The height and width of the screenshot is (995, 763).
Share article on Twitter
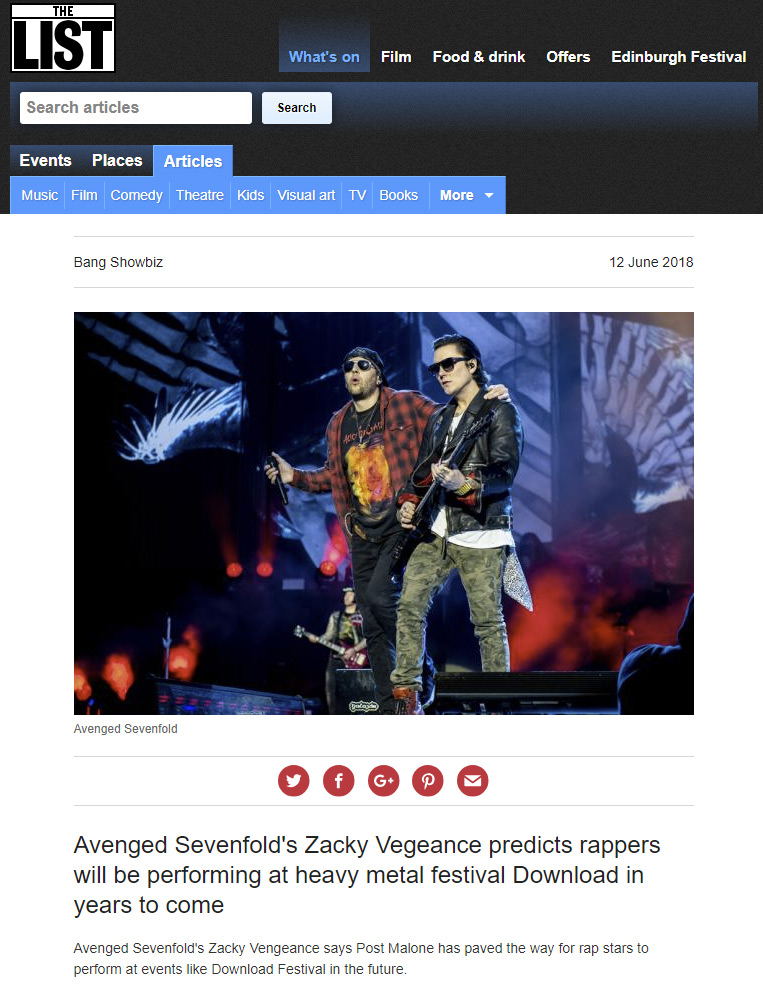click(293, 781)
